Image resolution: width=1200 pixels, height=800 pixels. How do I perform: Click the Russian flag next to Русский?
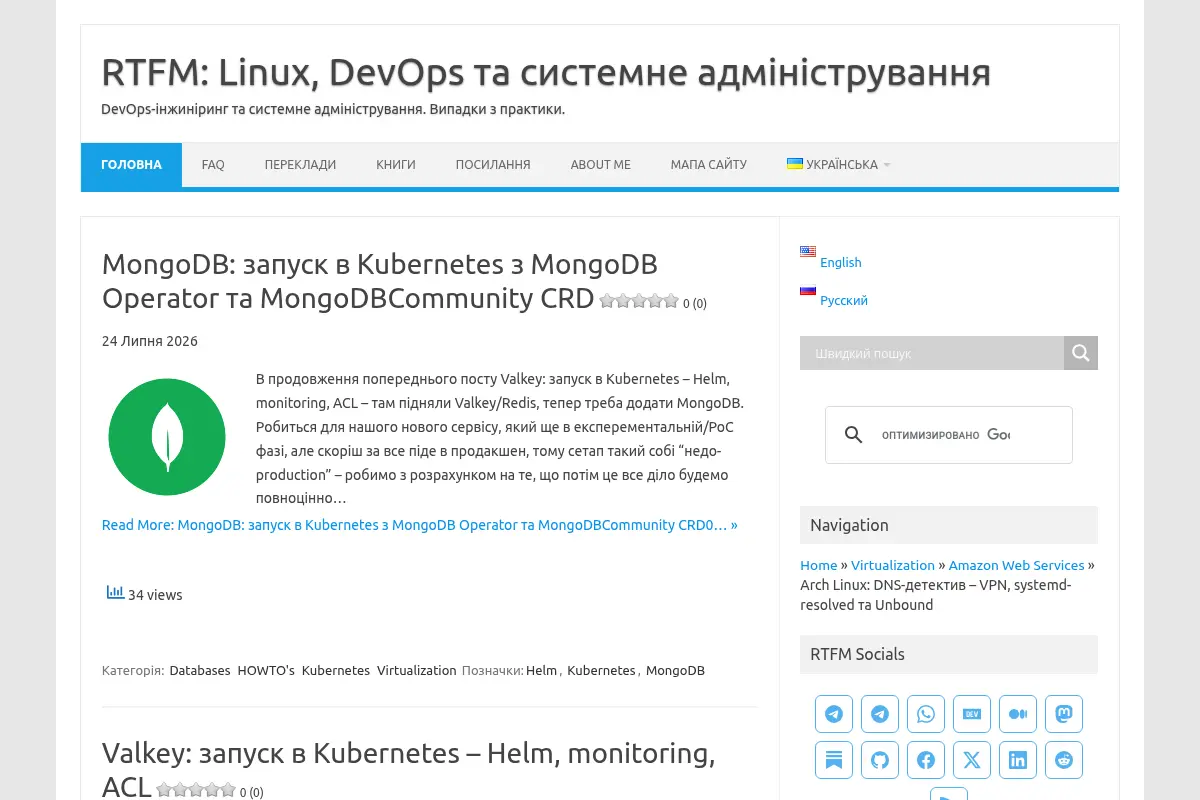coord(808,290)
